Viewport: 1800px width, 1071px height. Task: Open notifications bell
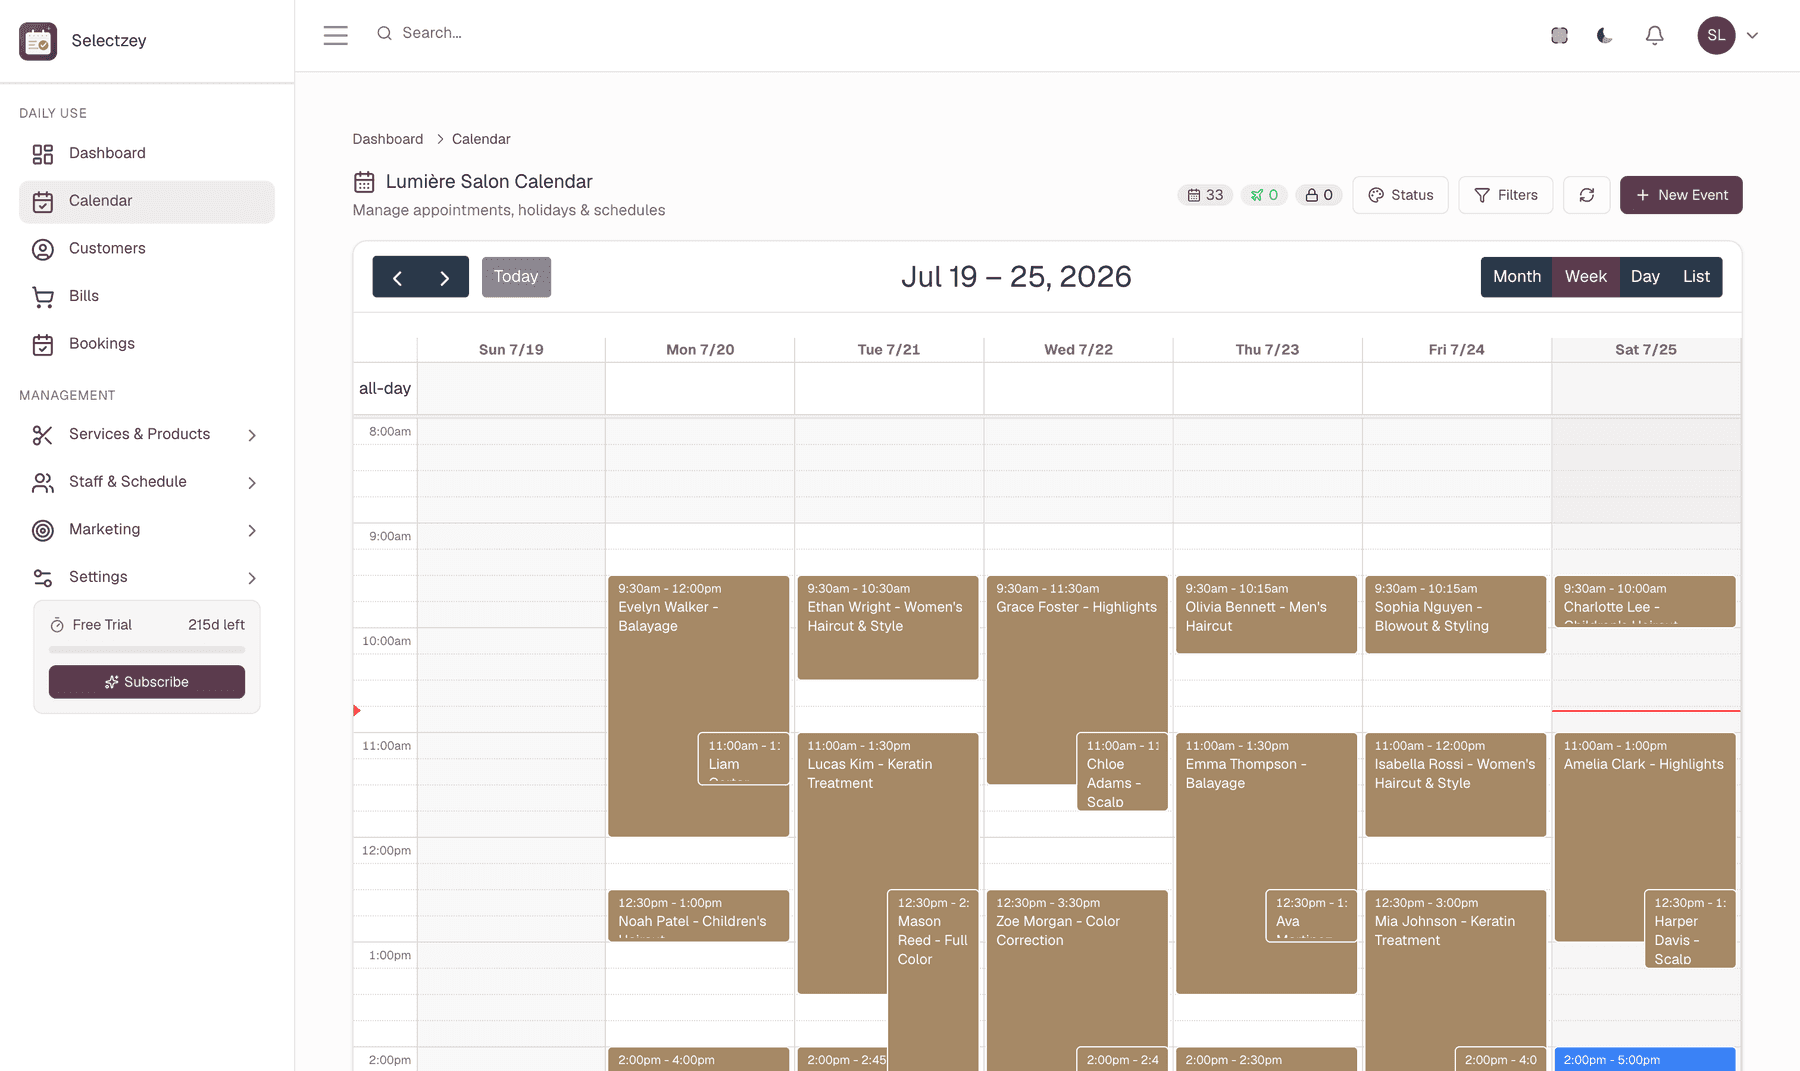[x=1655, y=35]
